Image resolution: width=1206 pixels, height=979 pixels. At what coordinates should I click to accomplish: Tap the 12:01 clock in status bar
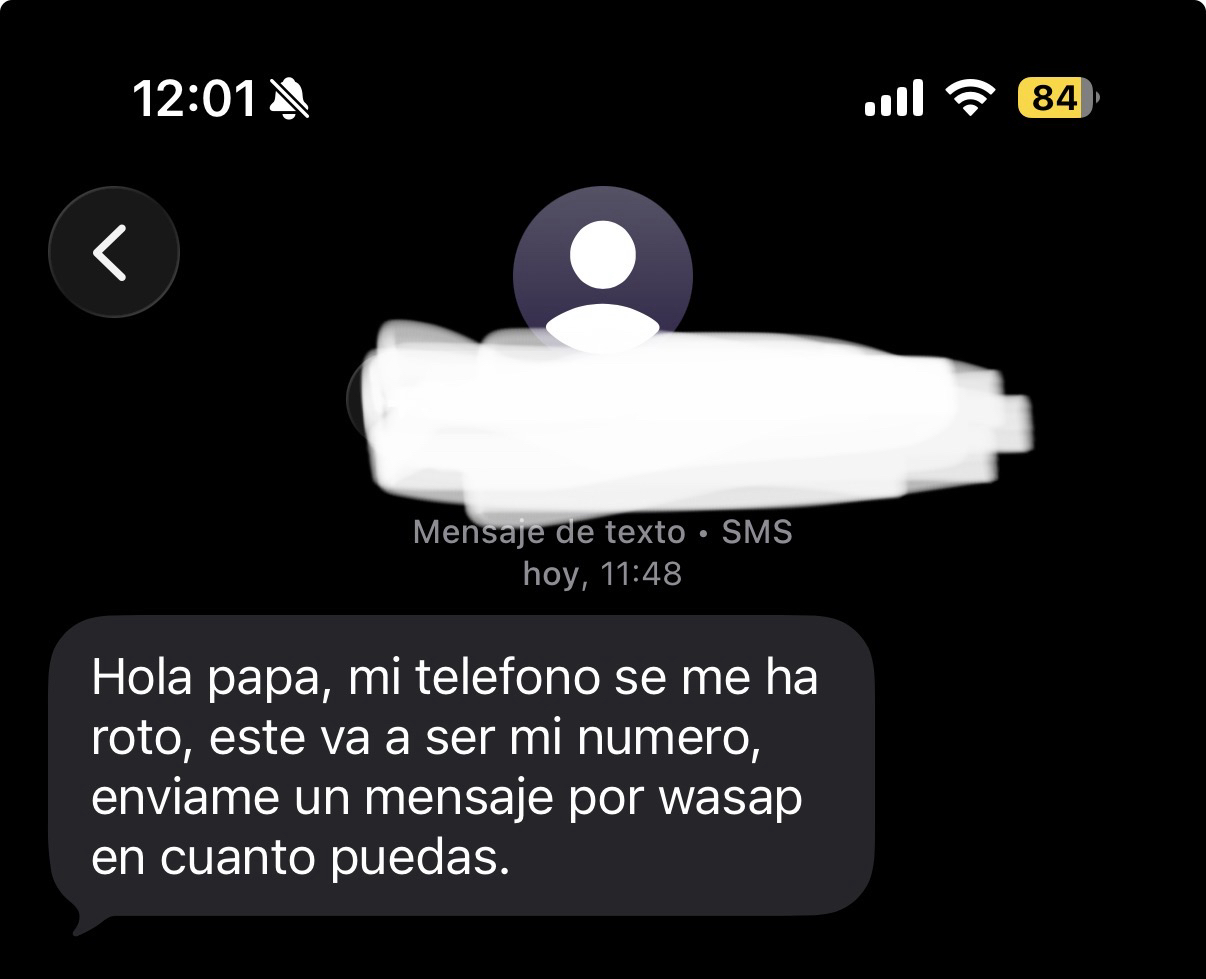coord(195,99)
